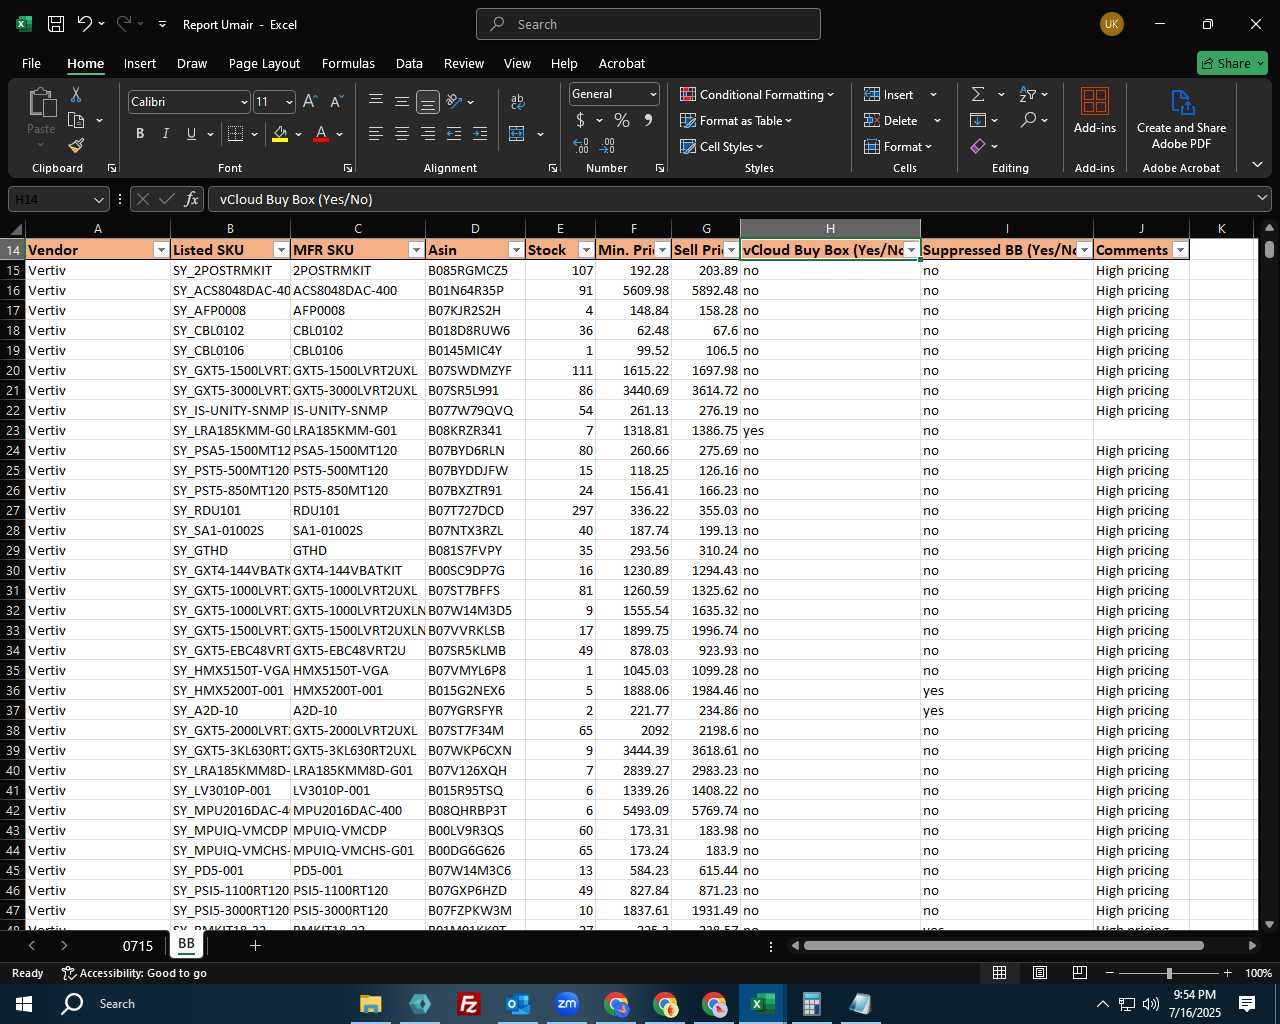Toggle align right

428,133
